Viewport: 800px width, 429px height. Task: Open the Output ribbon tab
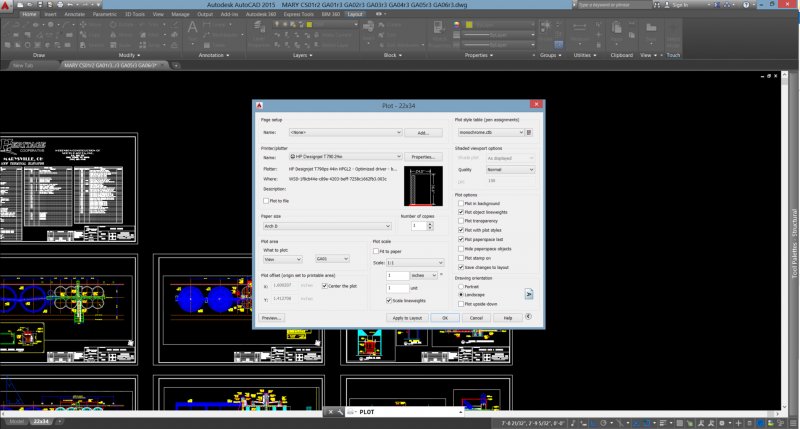(205, 14)
